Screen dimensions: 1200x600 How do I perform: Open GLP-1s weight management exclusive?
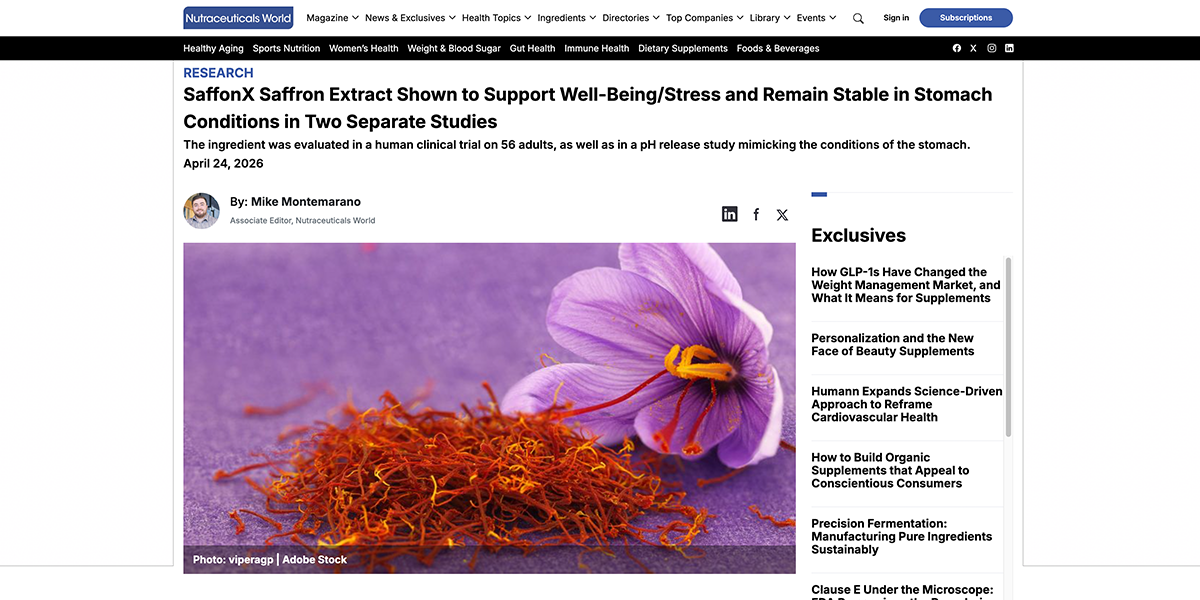pos(906,285)
